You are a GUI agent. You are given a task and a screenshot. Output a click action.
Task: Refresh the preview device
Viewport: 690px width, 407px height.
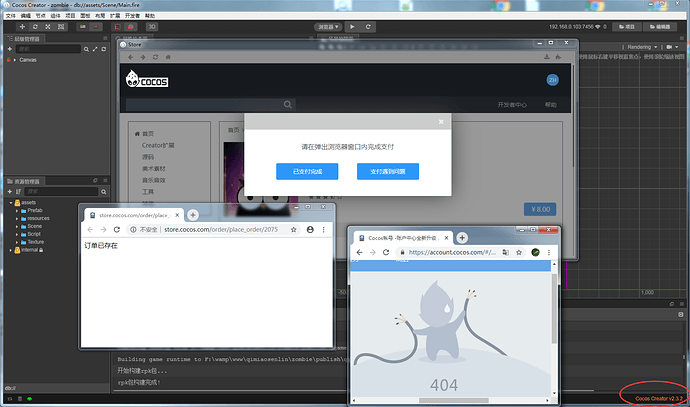coord(368,27)
